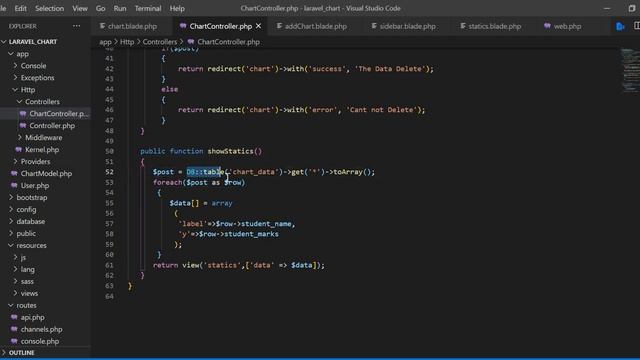Expand the public folder

[26, 233]
